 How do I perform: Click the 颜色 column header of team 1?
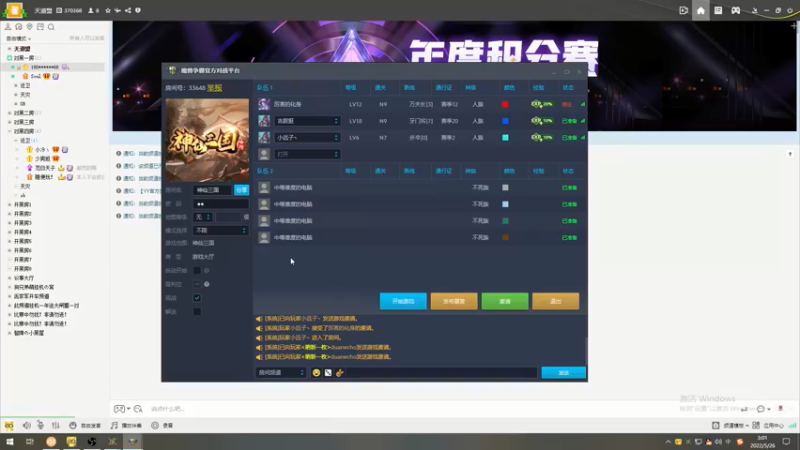click(x=509, y=88)
